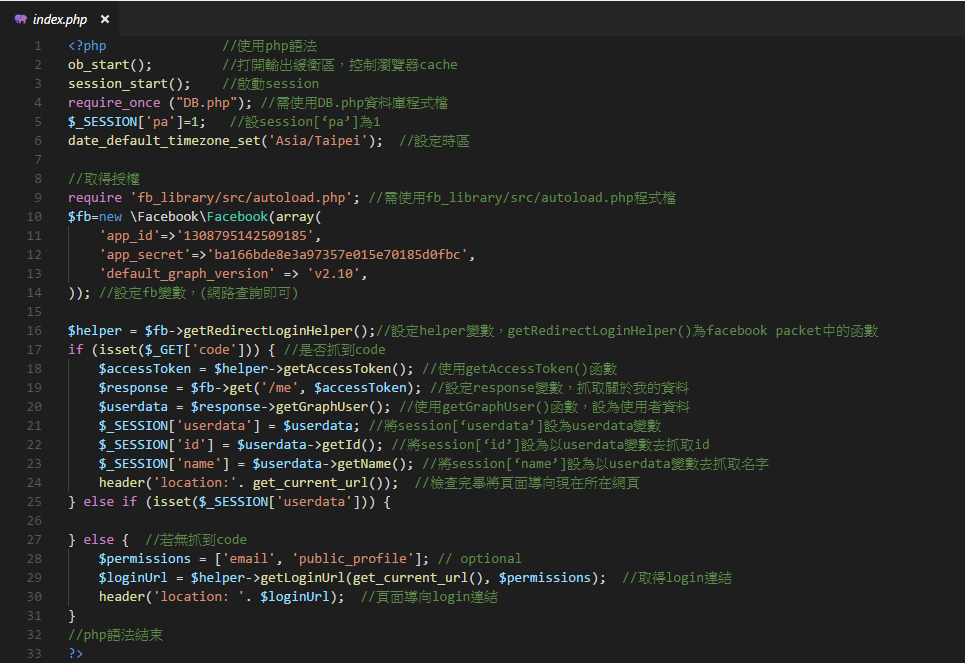Click the '//頁面導向login連結' comment

(429, 597)
